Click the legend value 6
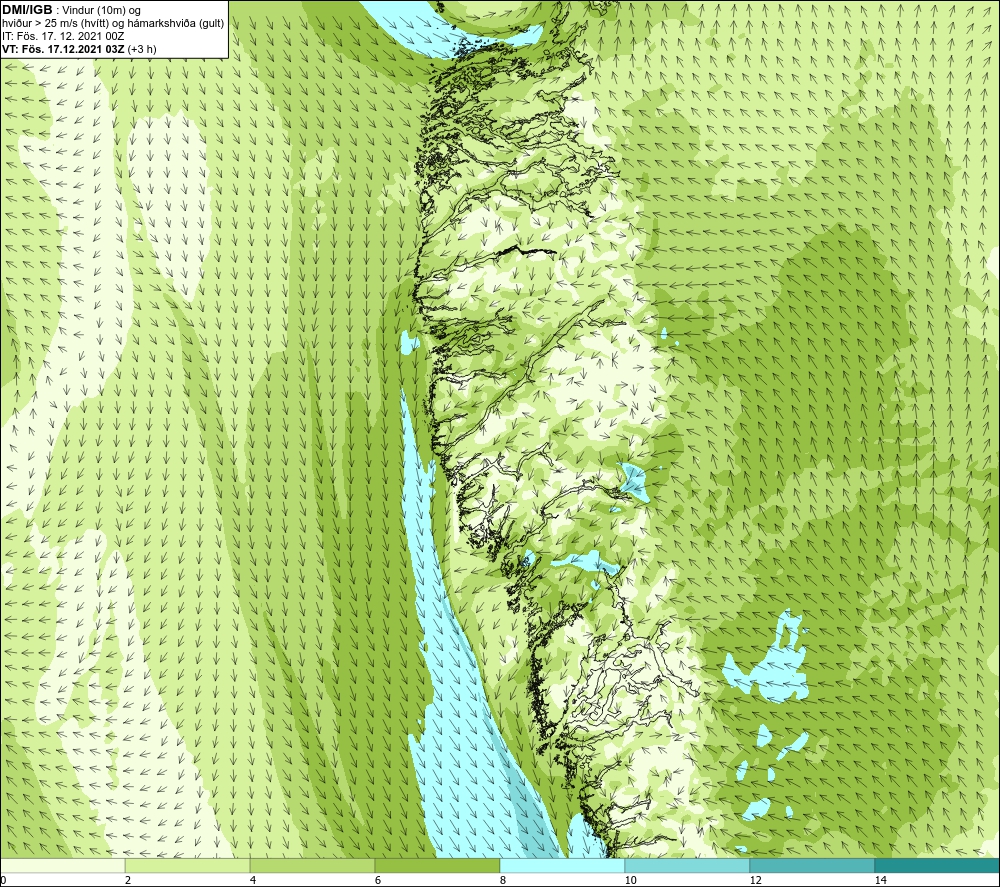The height and width of the screenshot is (887, 1000). click(378, 881)
